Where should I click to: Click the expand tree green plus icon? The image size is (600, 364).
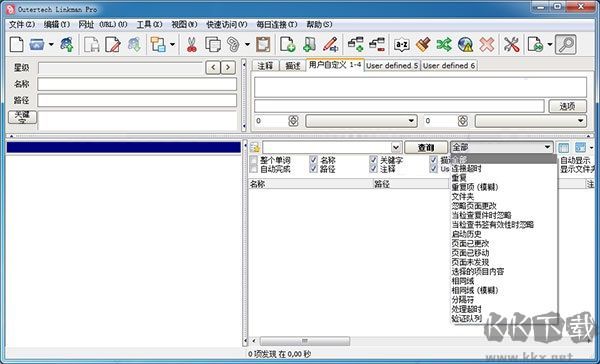coord(355,45)
